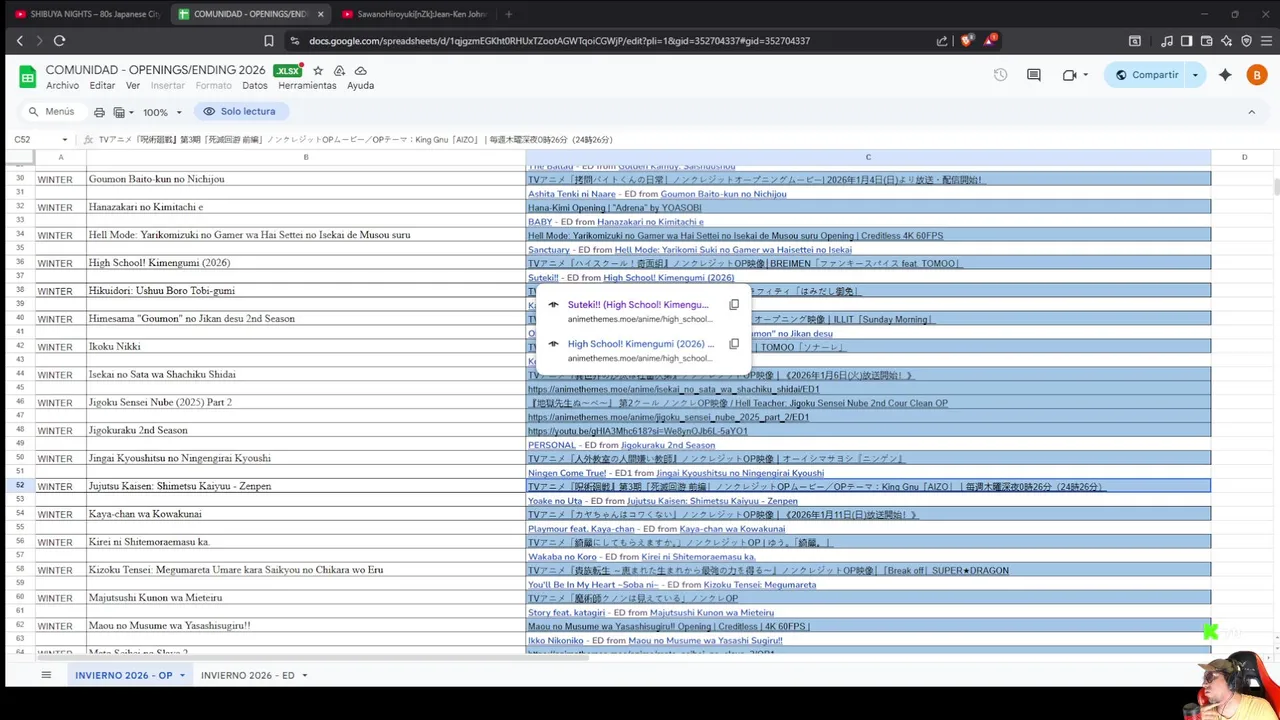Start a Meet call camera icon
This screenshot has width=1280, height=720.
point(1069,75)
